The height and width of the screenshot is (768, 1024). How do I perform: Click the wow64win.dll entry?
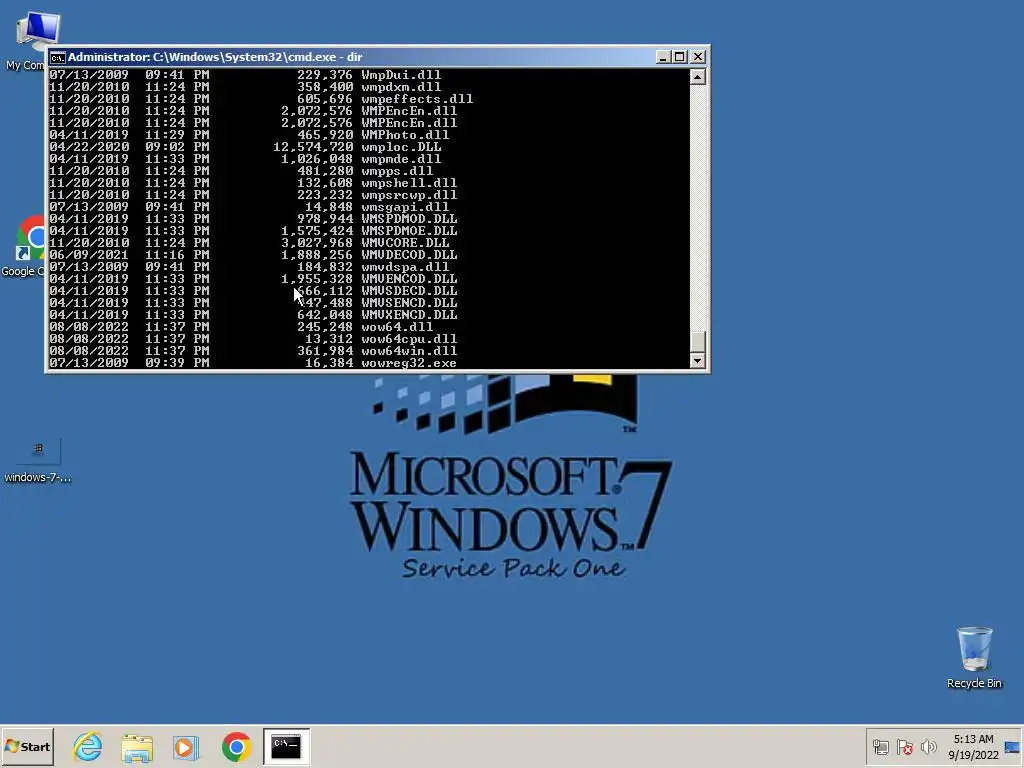click(409, 351)
